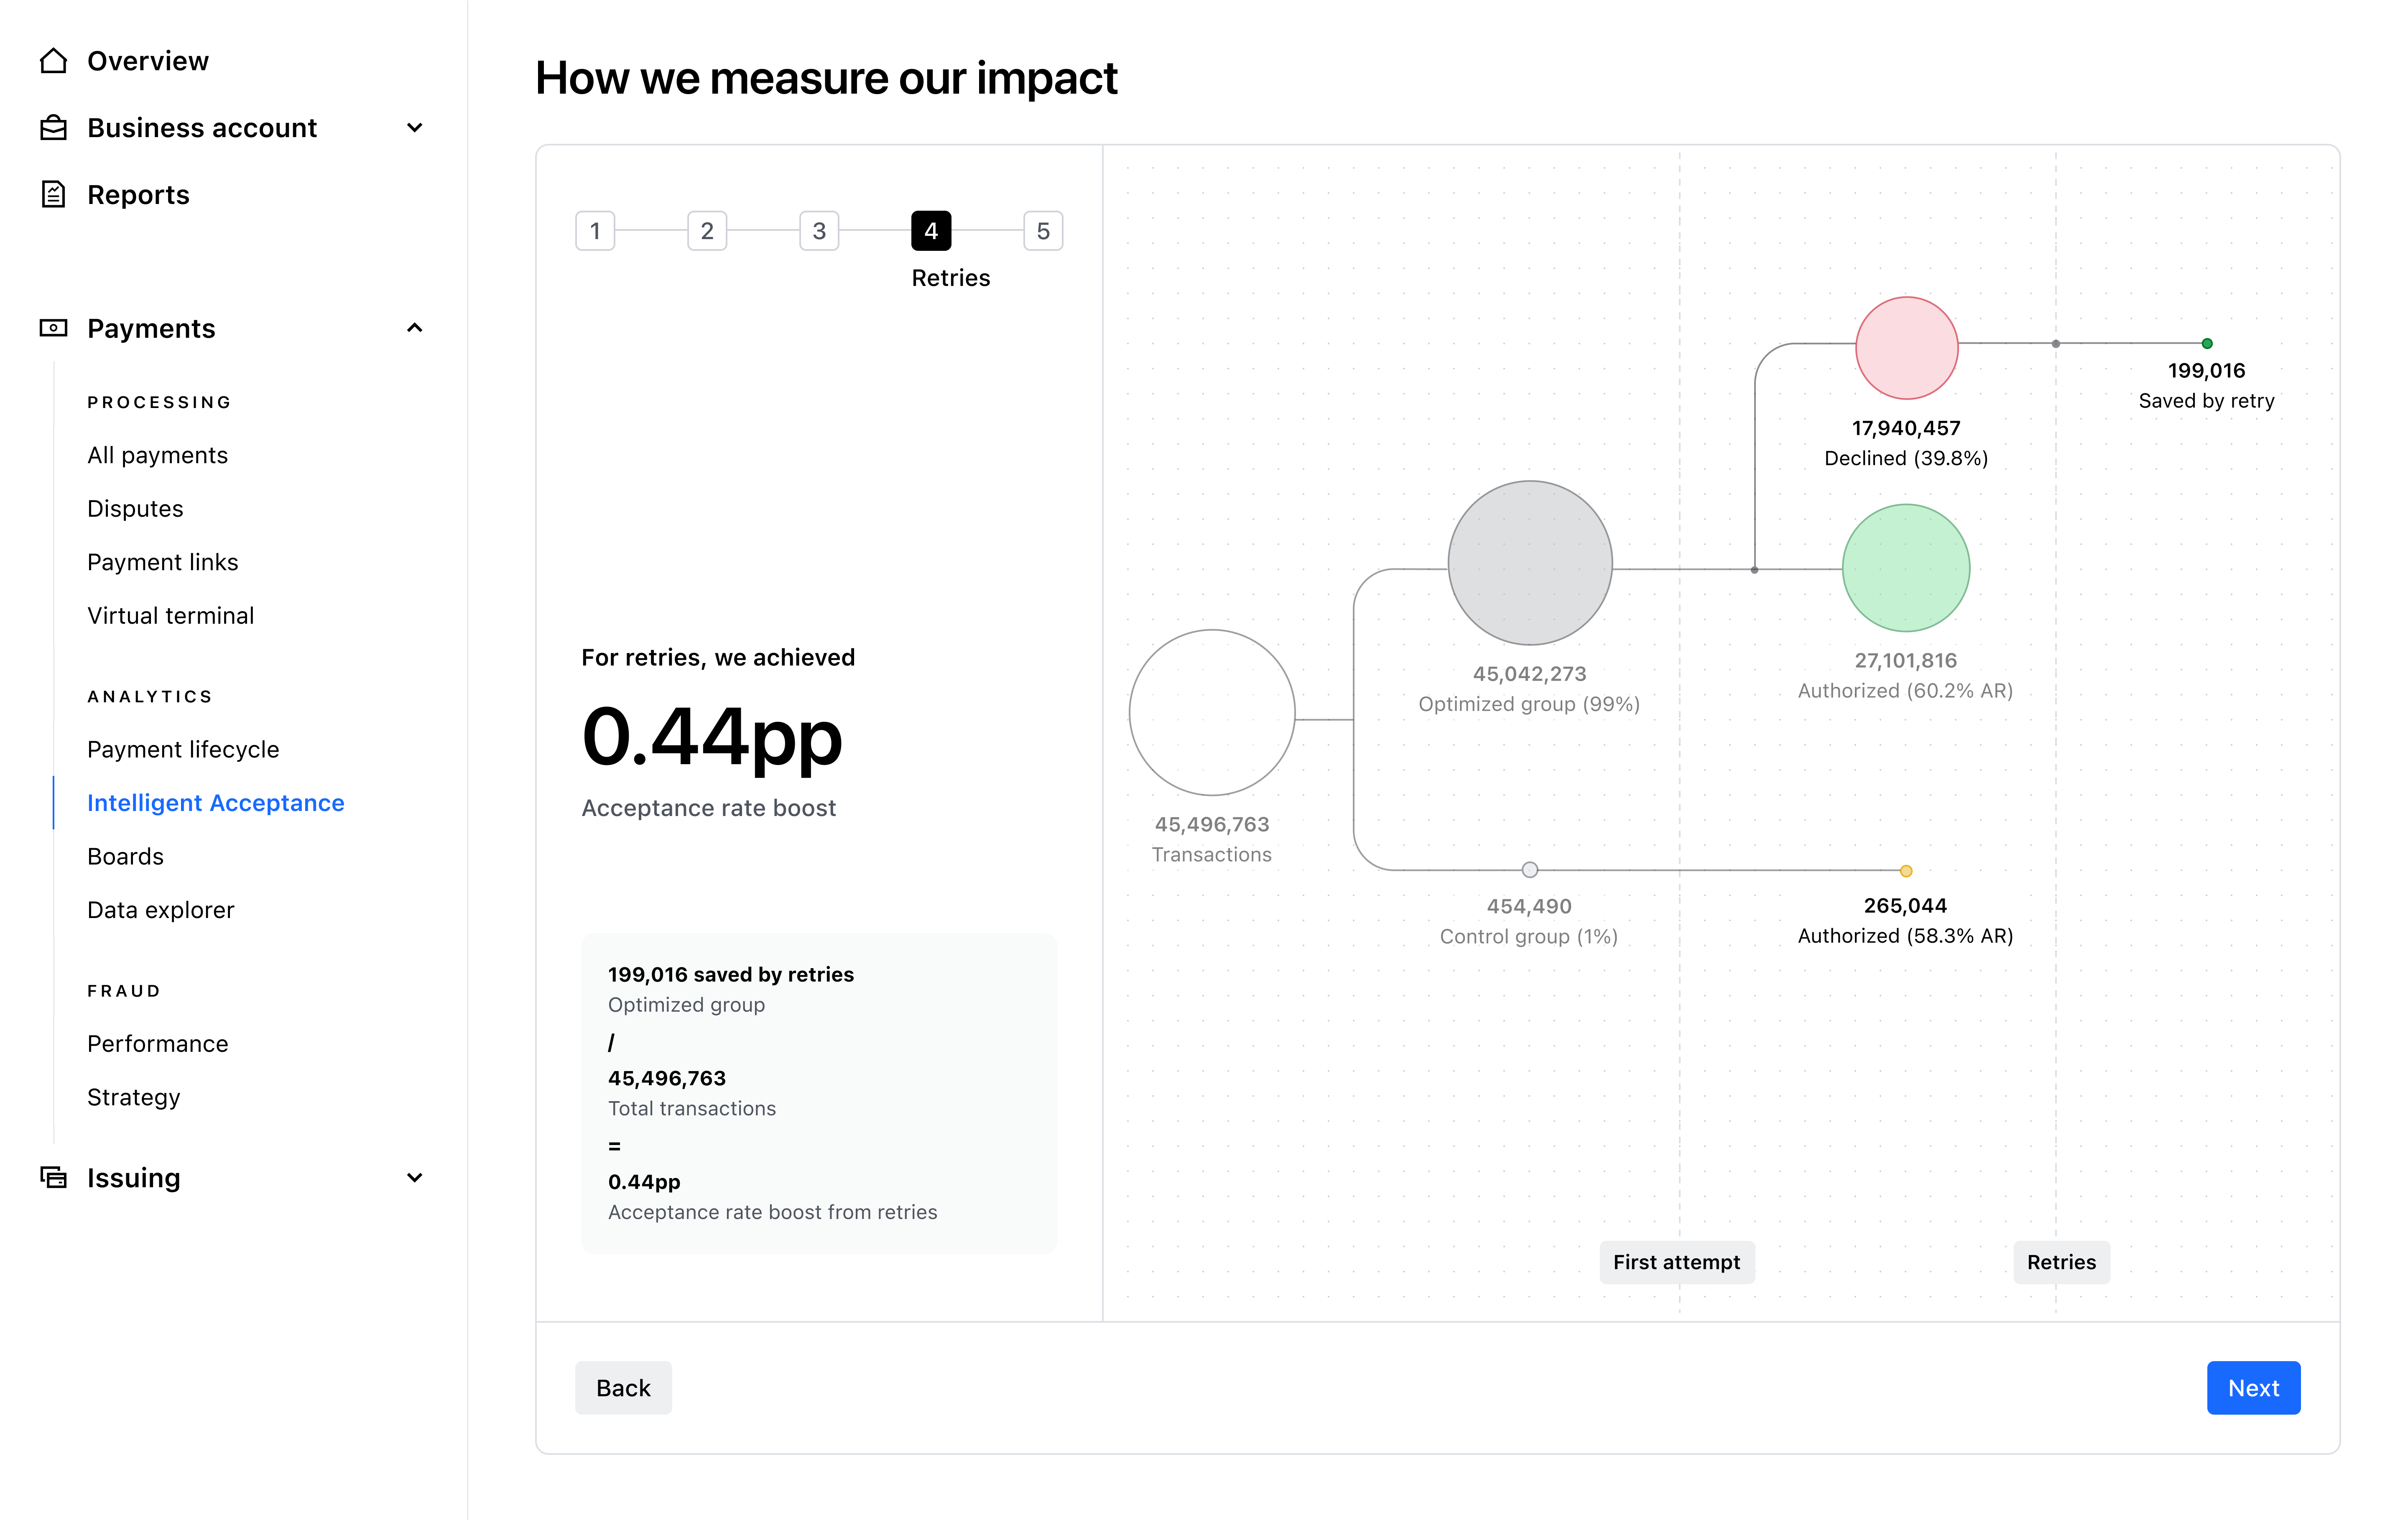Screen dimensions: 2408x1520
Task: Click the '265,044' authorized count
Action: click(x=1906, y=906)
